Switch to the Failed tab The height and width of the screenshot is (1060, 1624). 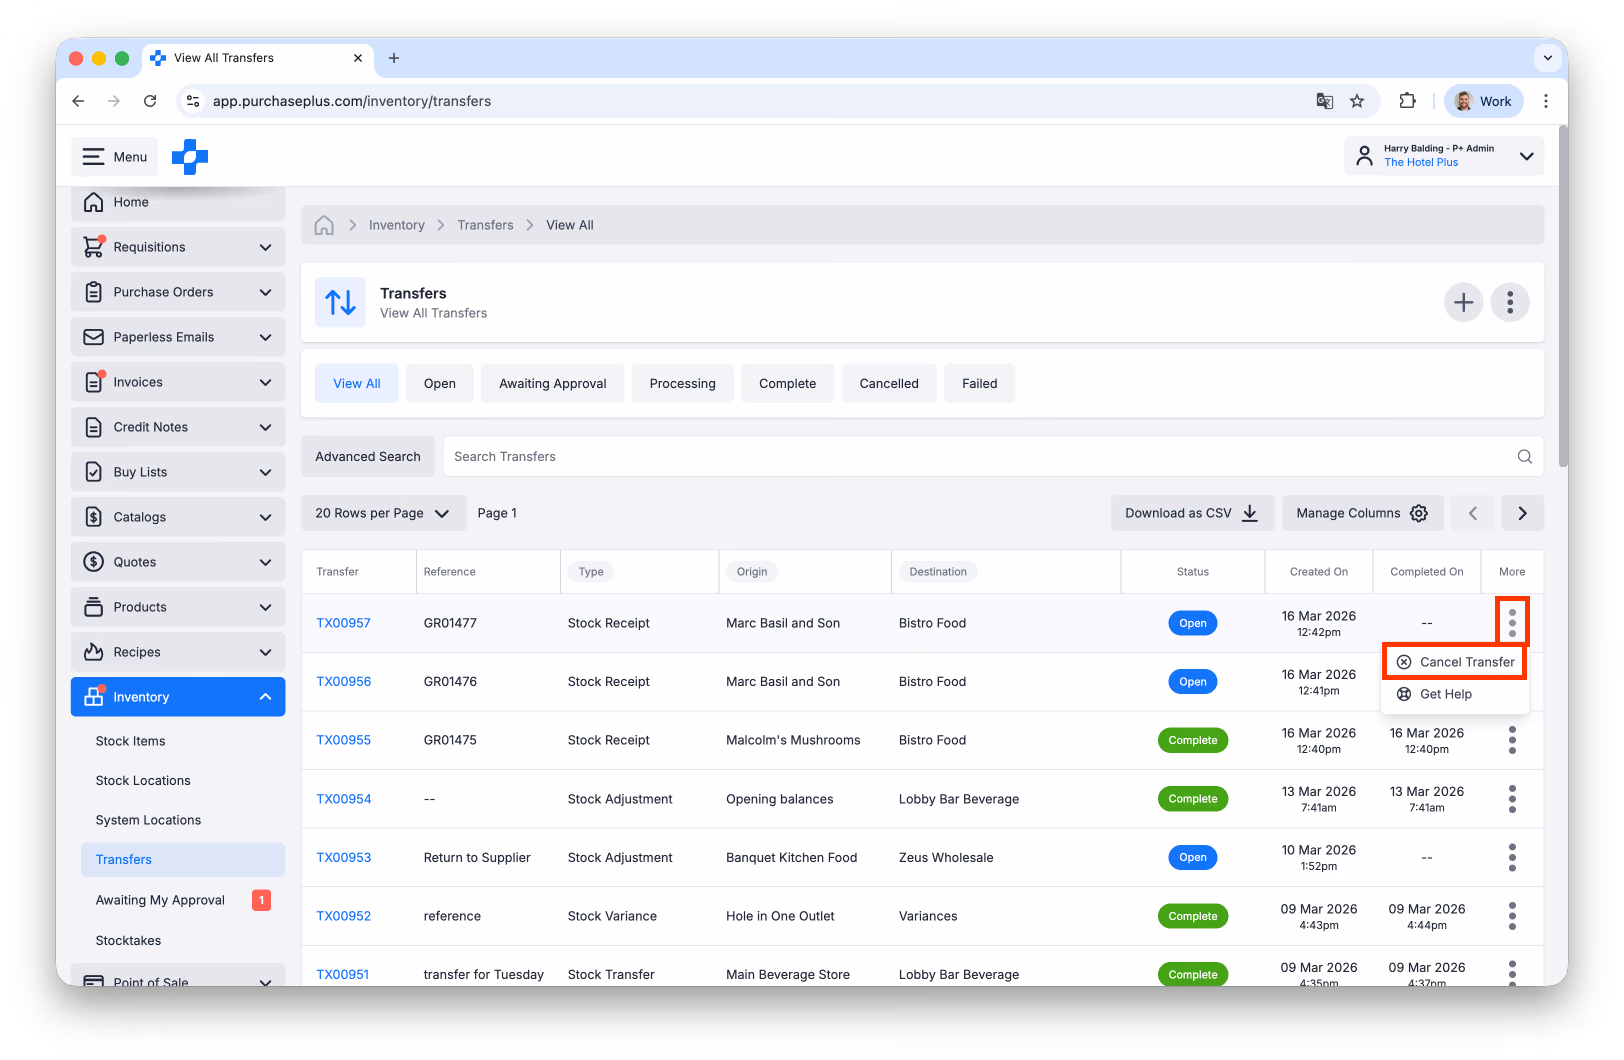(x=980, y=384)
